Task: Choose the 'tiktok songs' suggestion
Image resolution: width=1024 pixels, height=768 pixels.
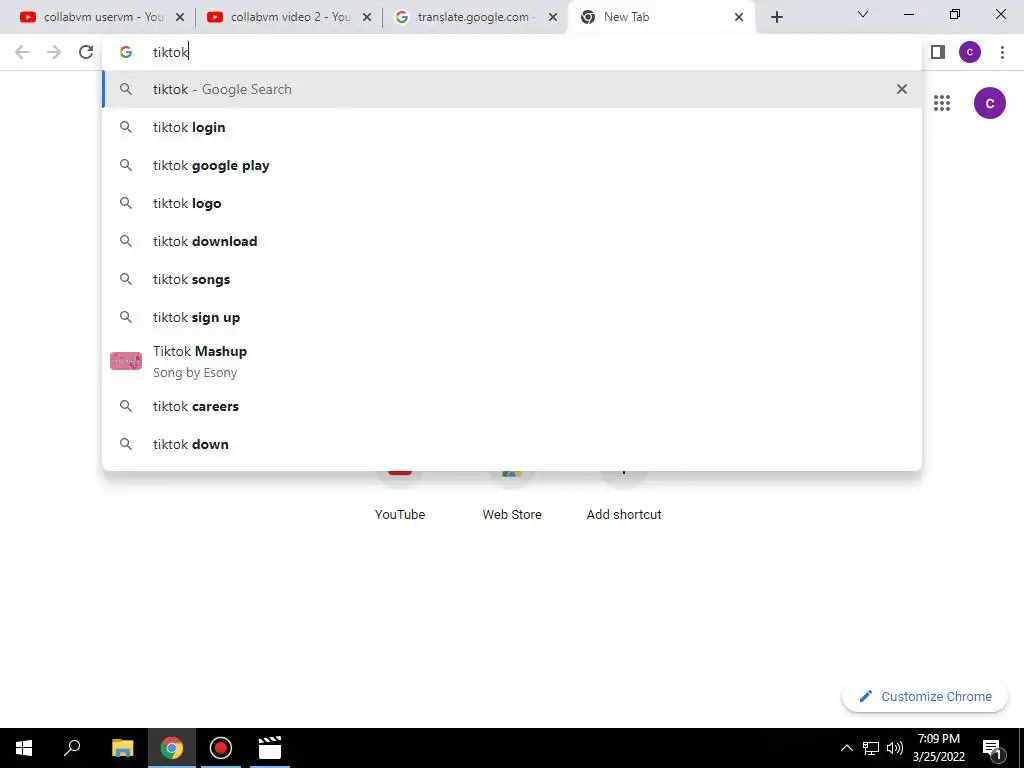Action: (x=512, y=279)
